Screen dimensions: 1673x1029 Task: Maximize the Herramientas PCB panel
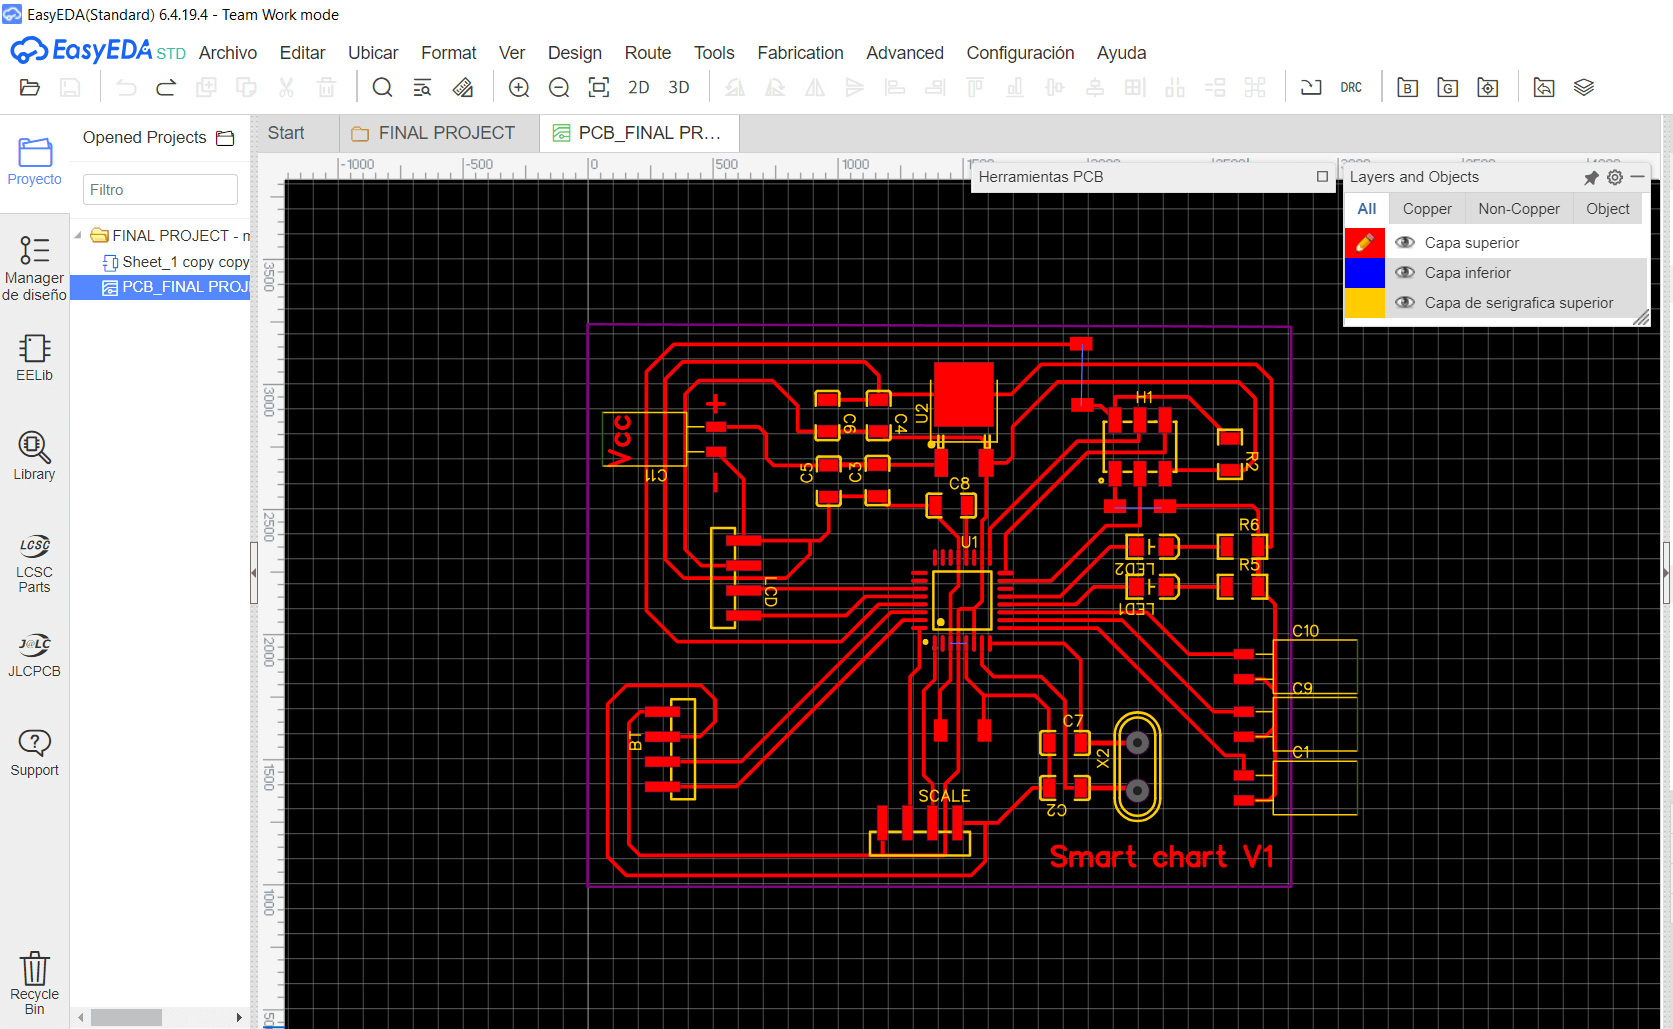click(1323, 177)
